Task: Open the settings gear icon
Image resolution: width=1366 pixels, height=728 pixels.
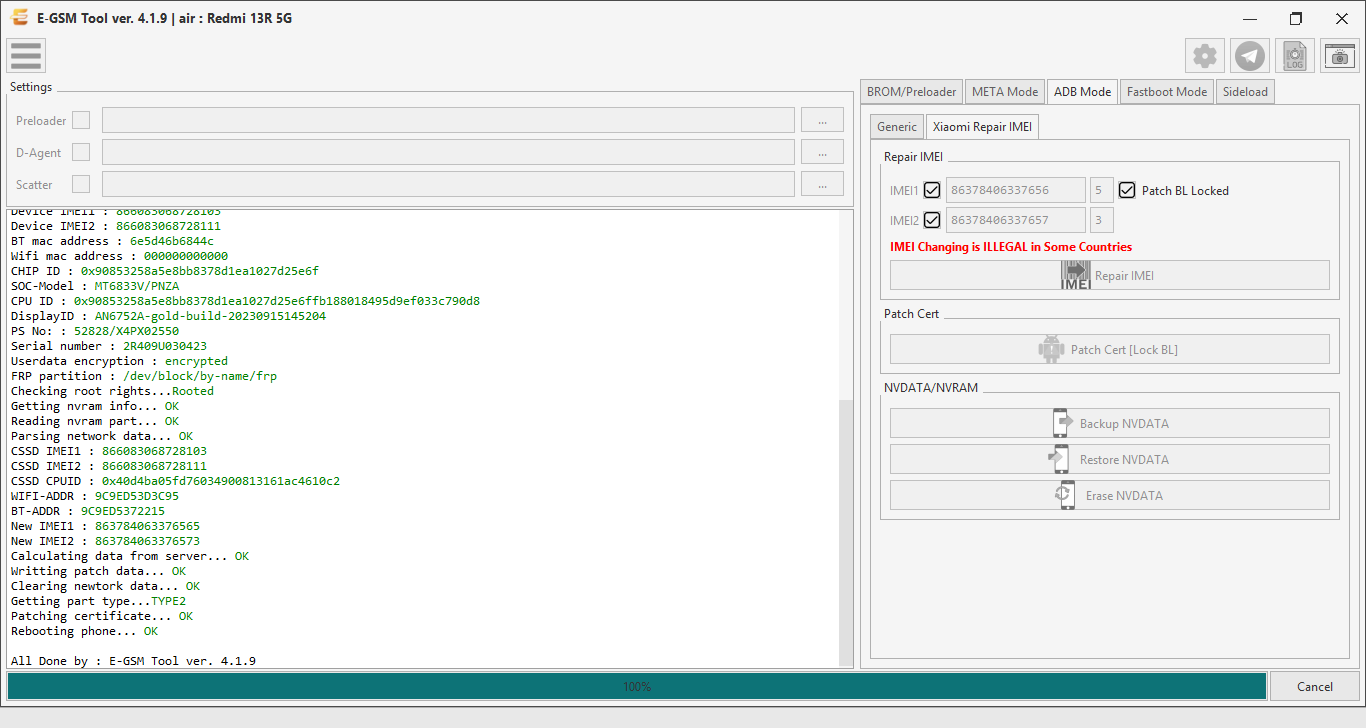Action: tap(1205, 56)
